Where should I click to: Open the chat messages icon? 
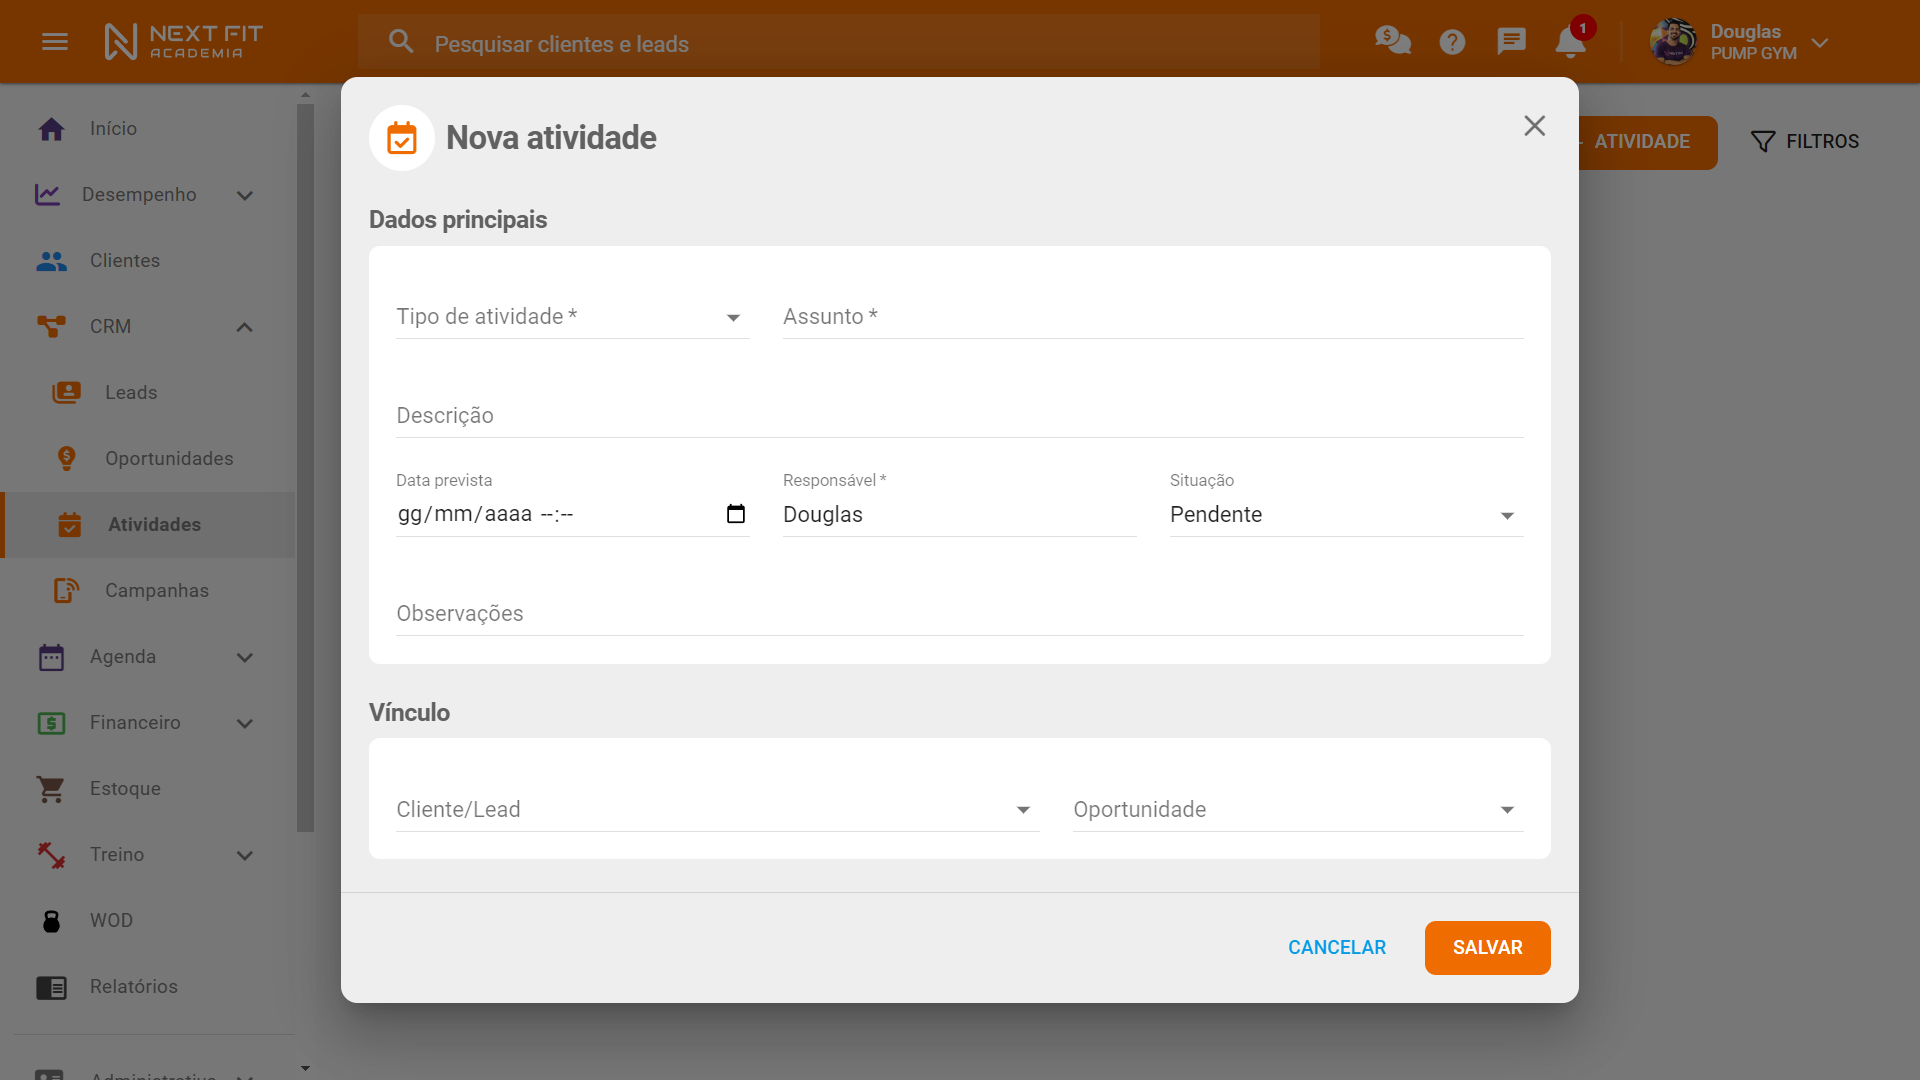pyautogui.click(x=1511, y=41)
